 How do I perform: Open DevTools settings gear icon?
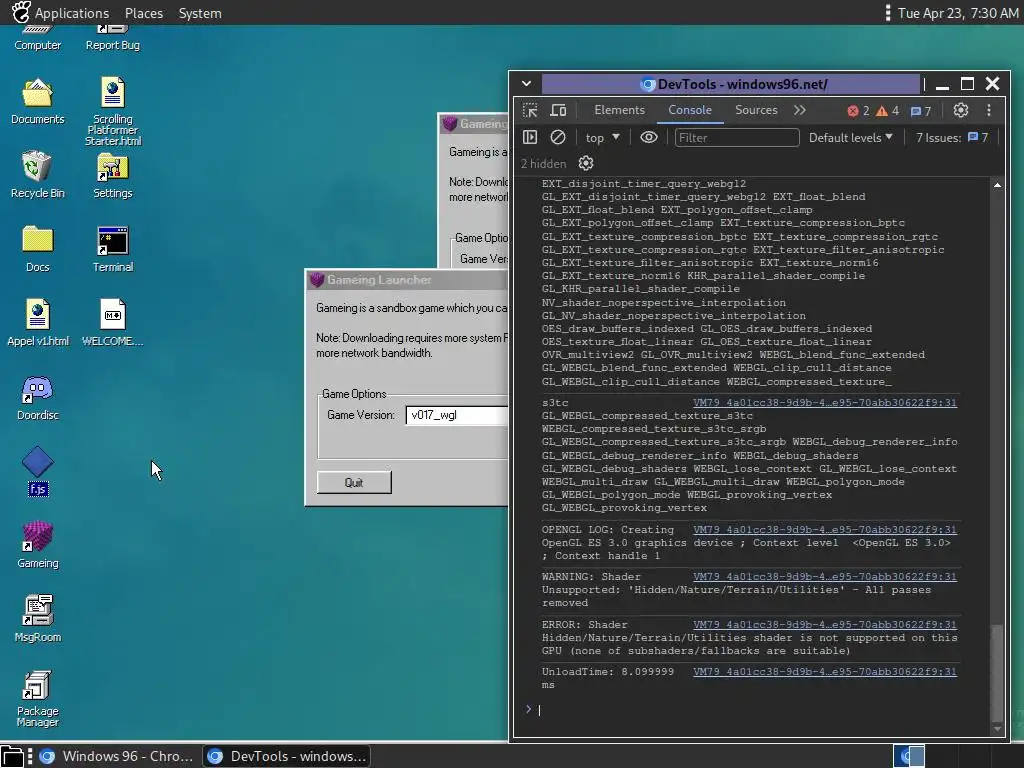(961, 110)
